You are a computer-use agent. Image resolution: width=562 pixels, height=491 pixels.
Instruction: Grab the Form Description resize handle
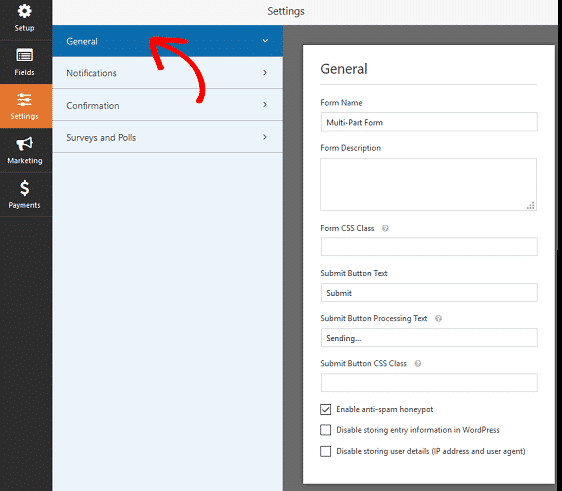(531, 206)
